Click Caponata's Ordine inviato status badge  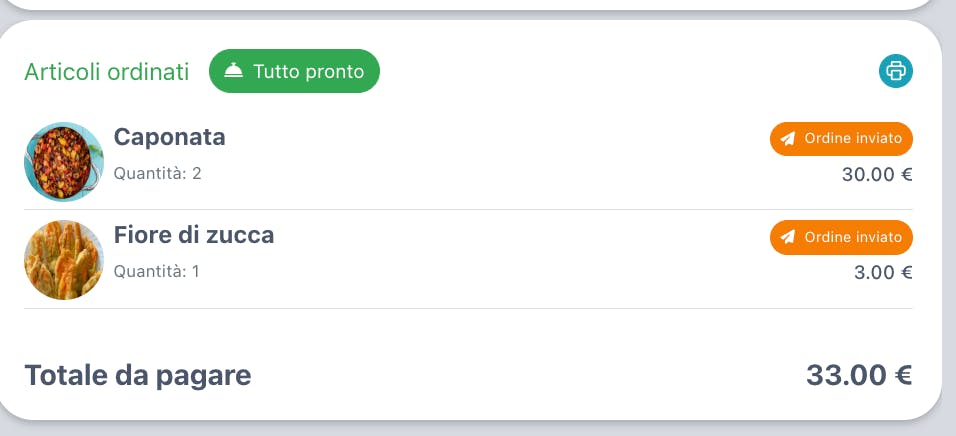pyautogui.click(x=841, y=139)
